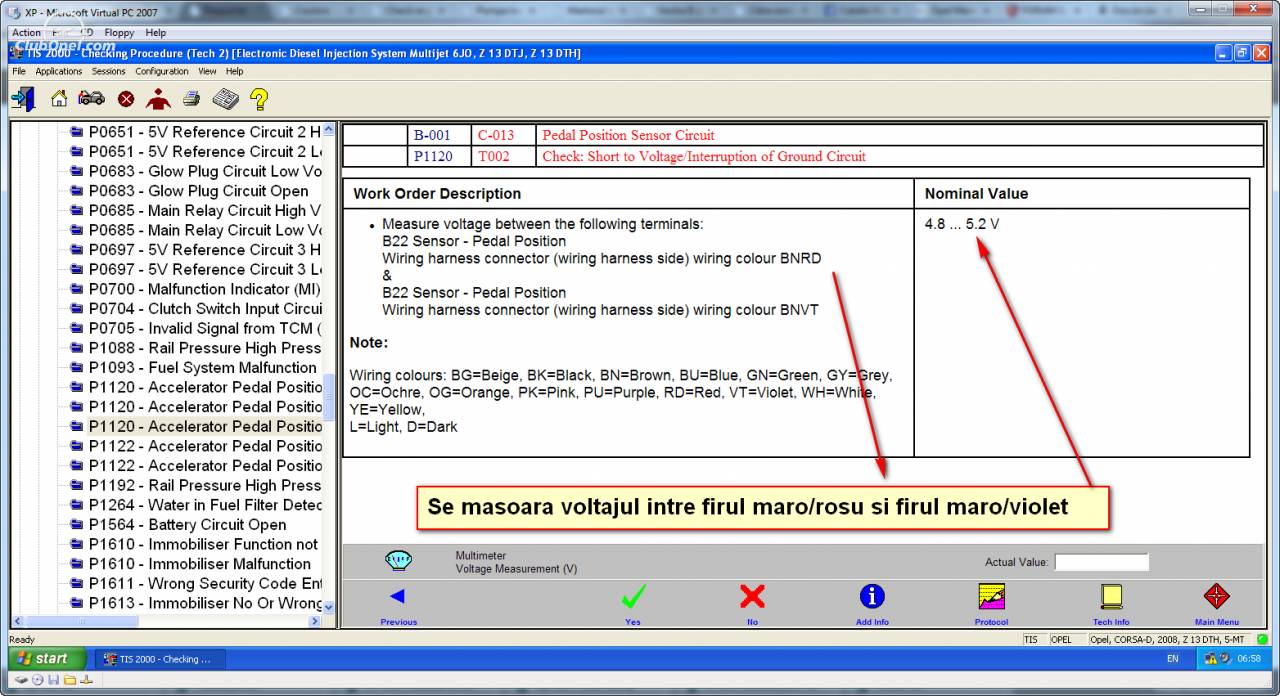Open the newspaper icon in the toolbar
The height and width of the screenshot is (696, 1280).
(225, 99)
